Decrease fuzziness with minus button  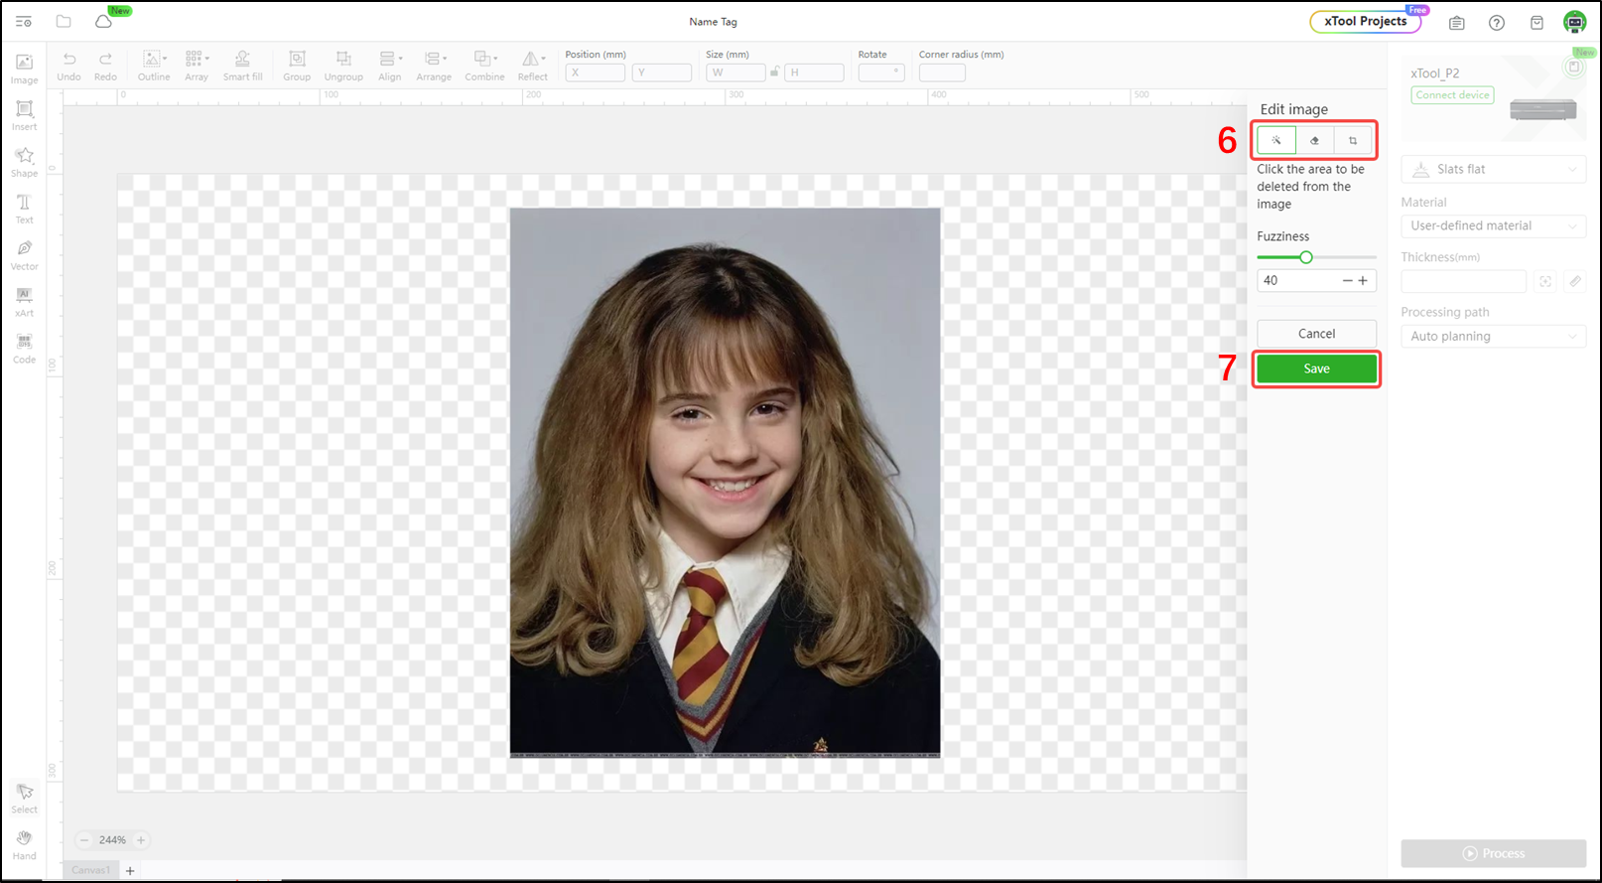click(x=1347, y=281)
